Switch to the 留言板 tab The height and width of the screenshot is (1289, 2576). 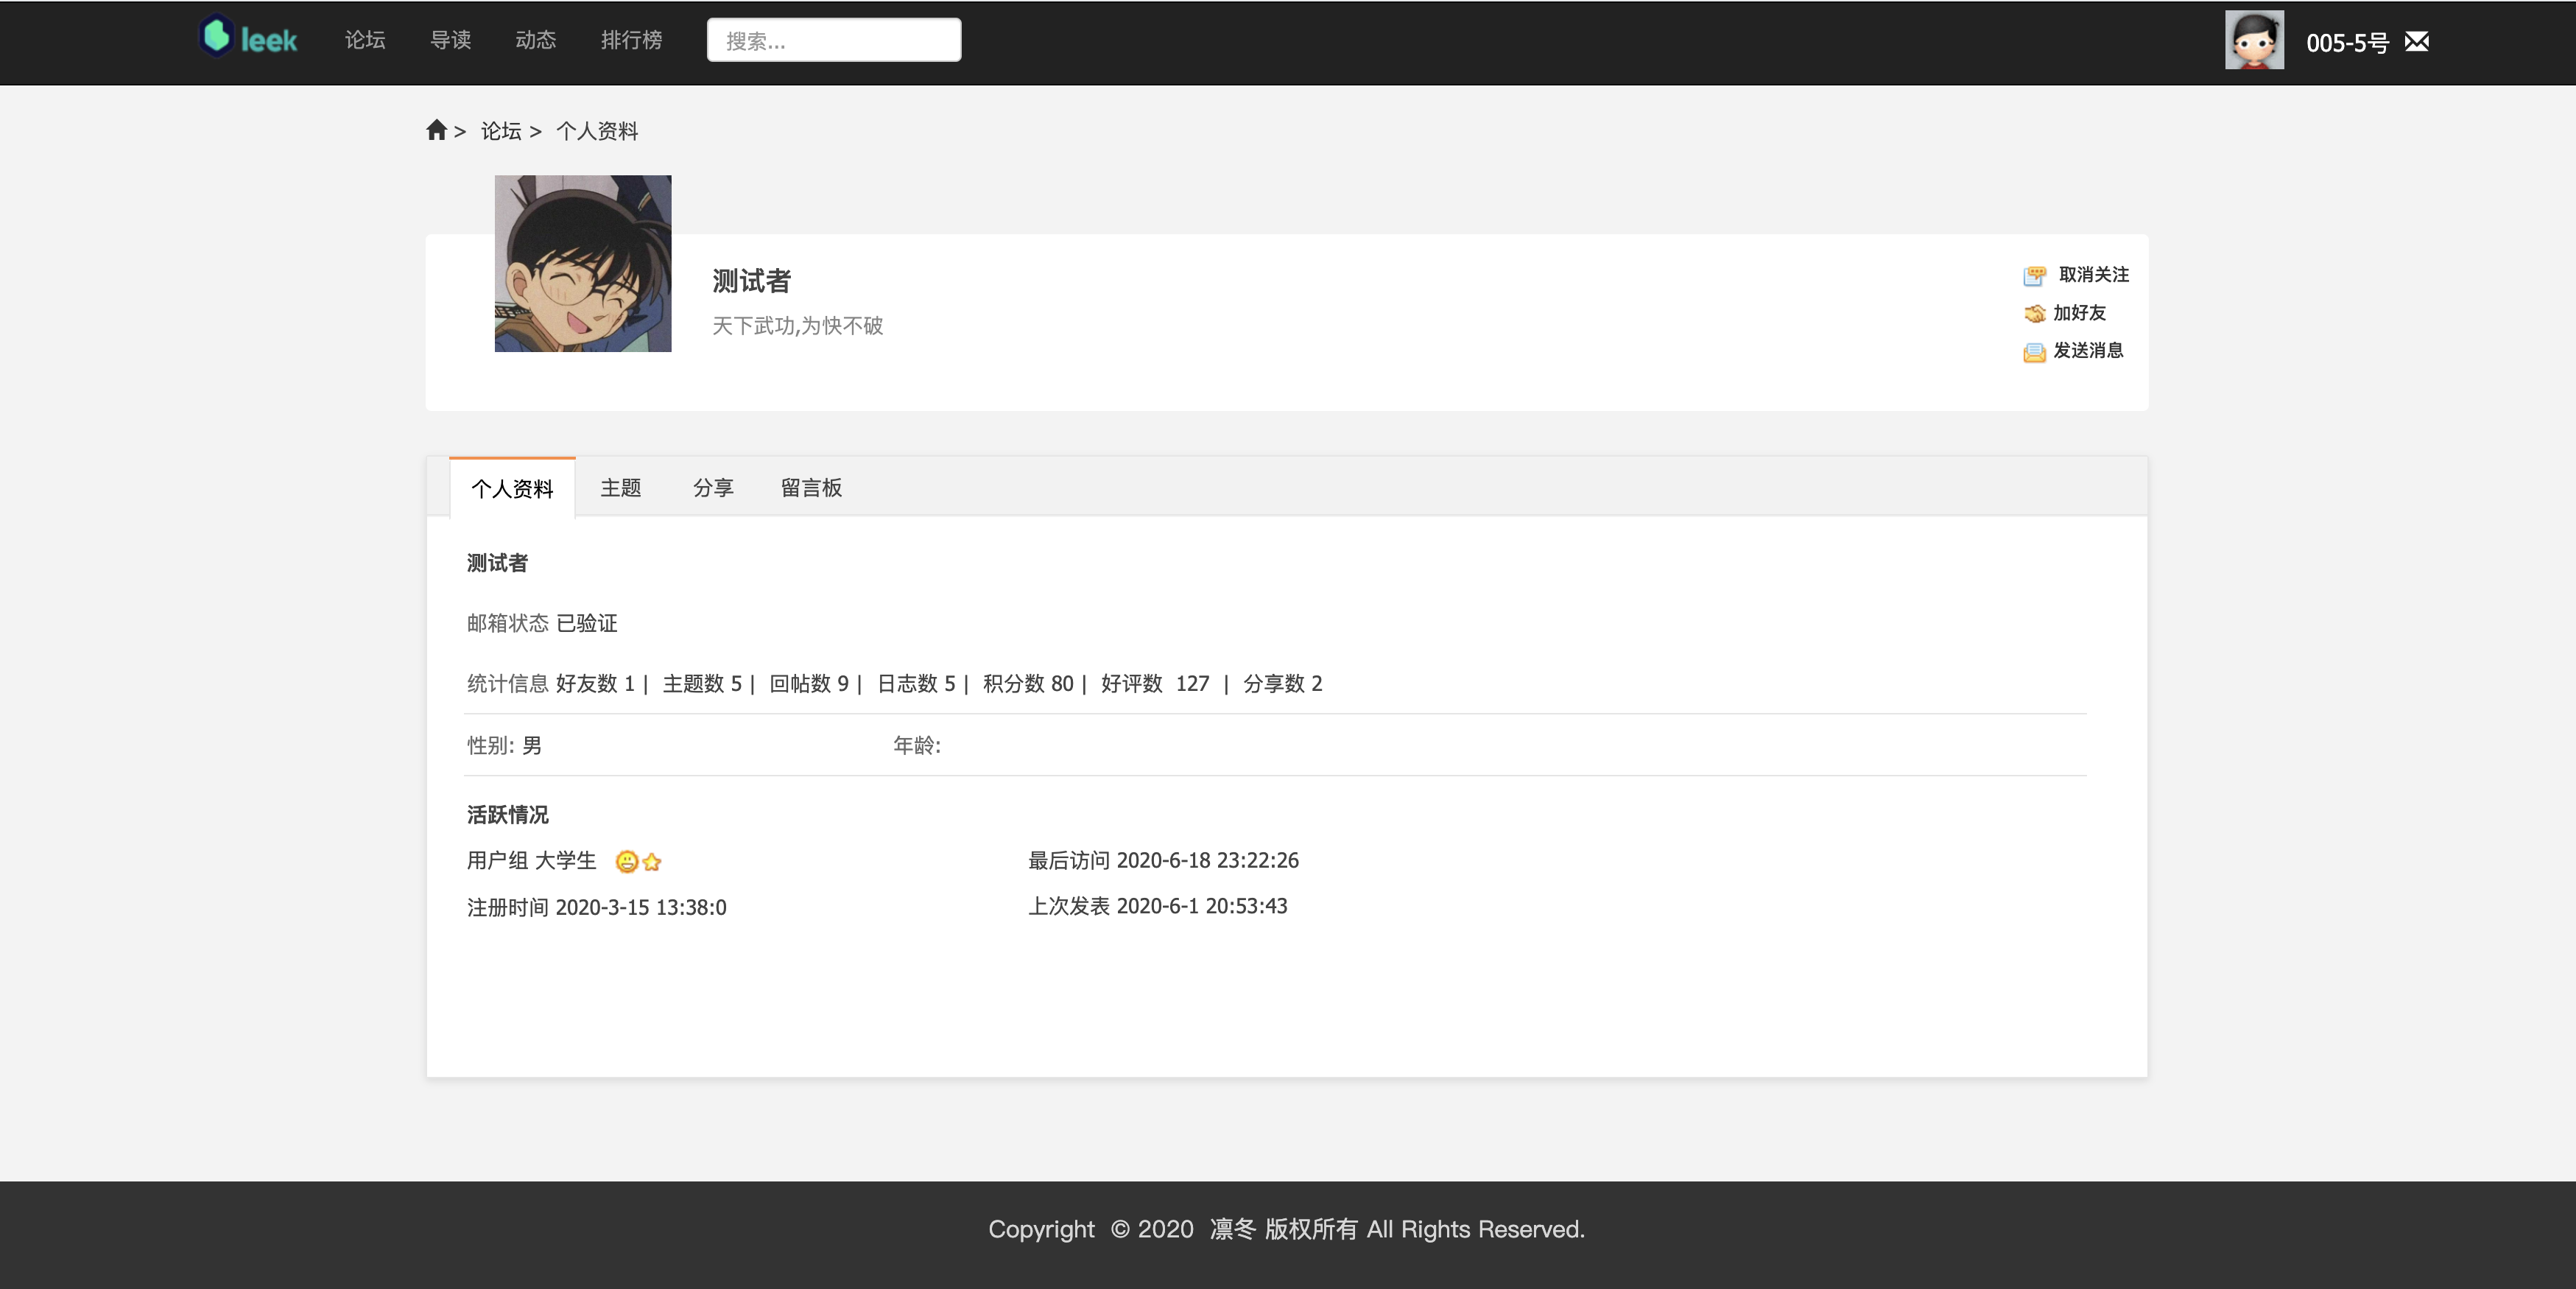(x=811, y=487)
